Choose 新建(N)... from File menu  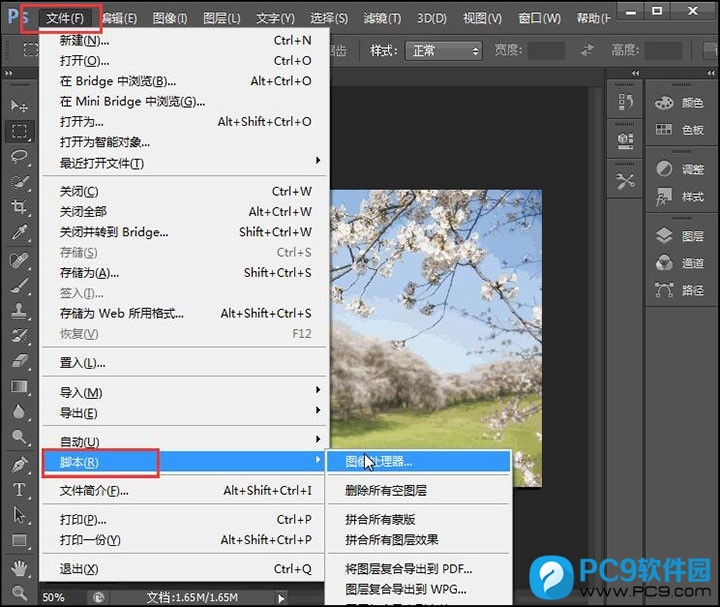[x=184, y=40]
